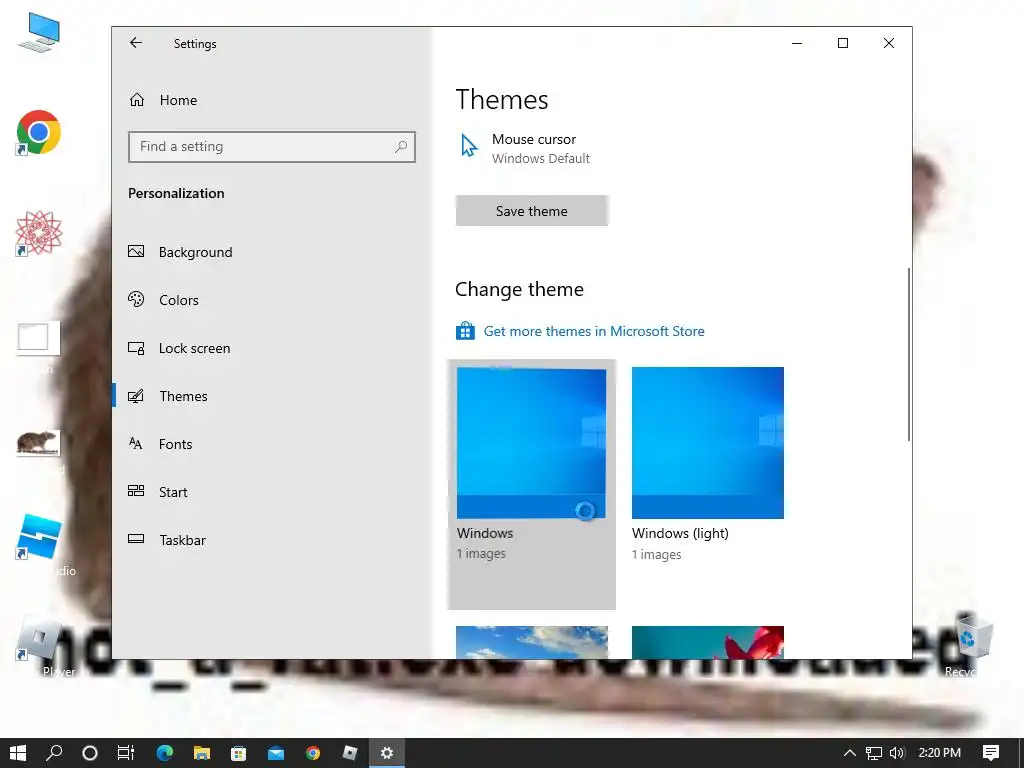Open the Windows Start menu
1024x768 pixels.
click(x=18, y=753)
